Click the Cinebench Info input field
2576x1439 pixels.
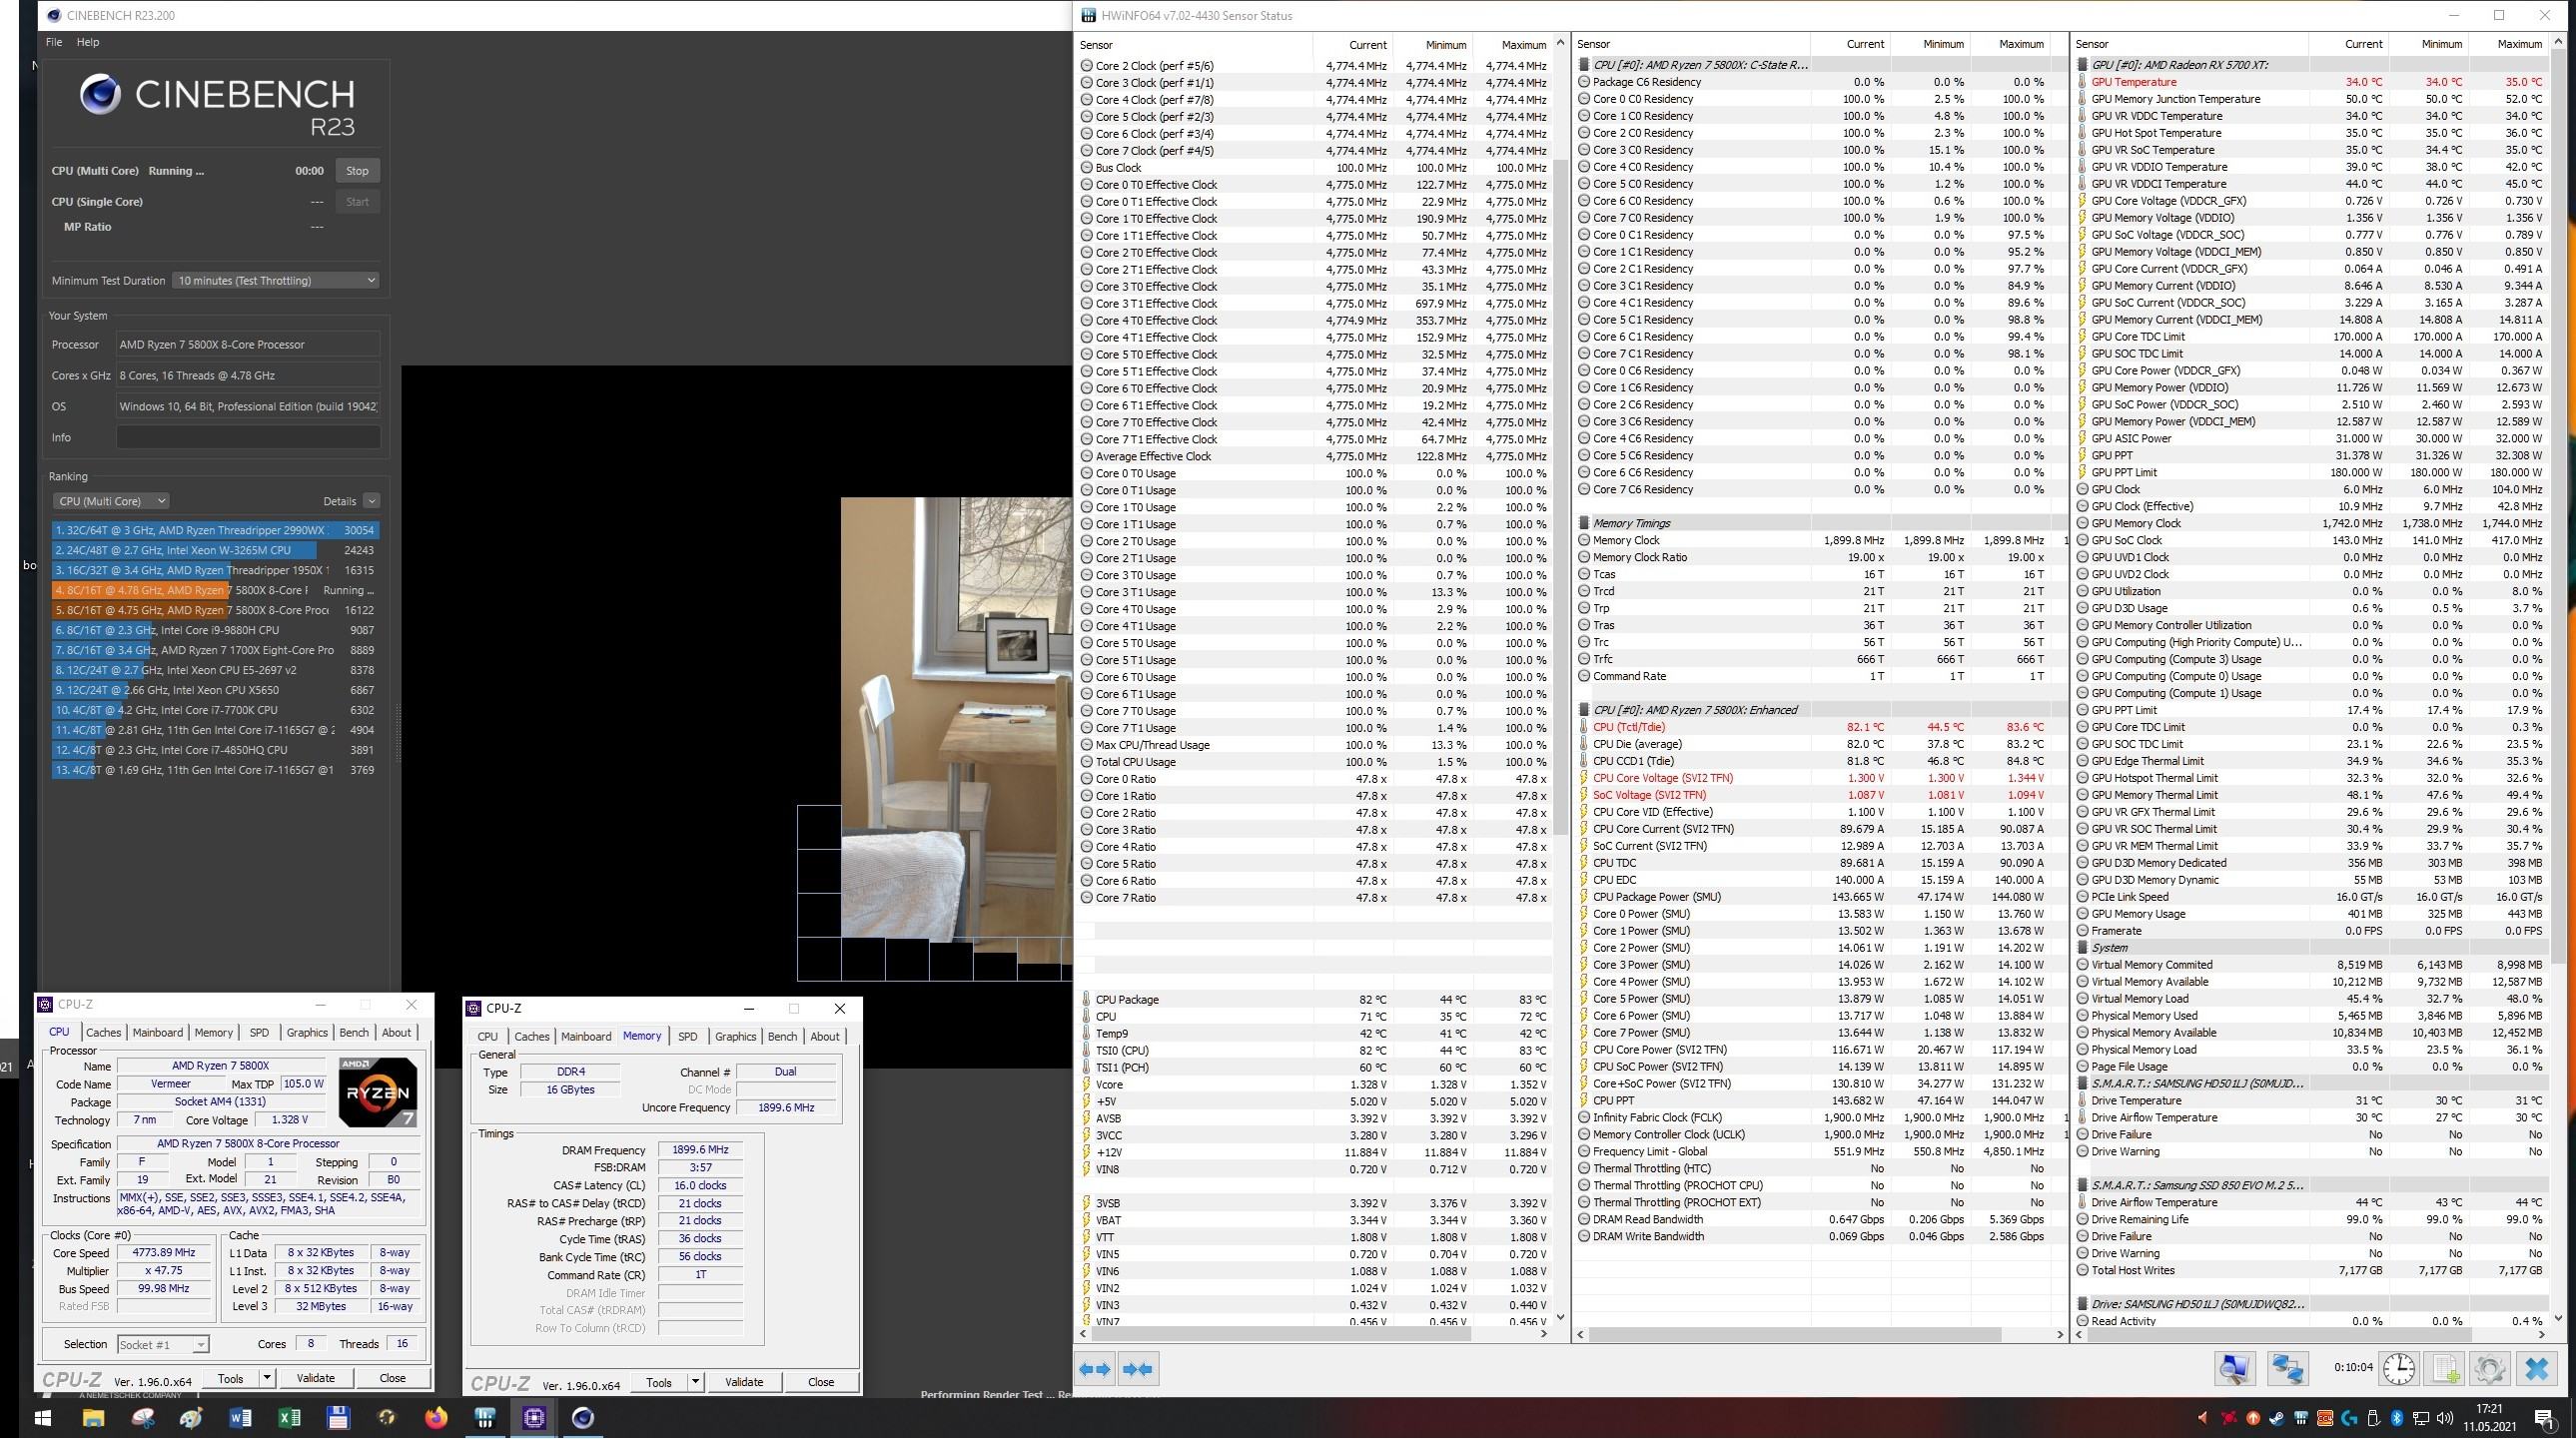(x=248, y=438)
